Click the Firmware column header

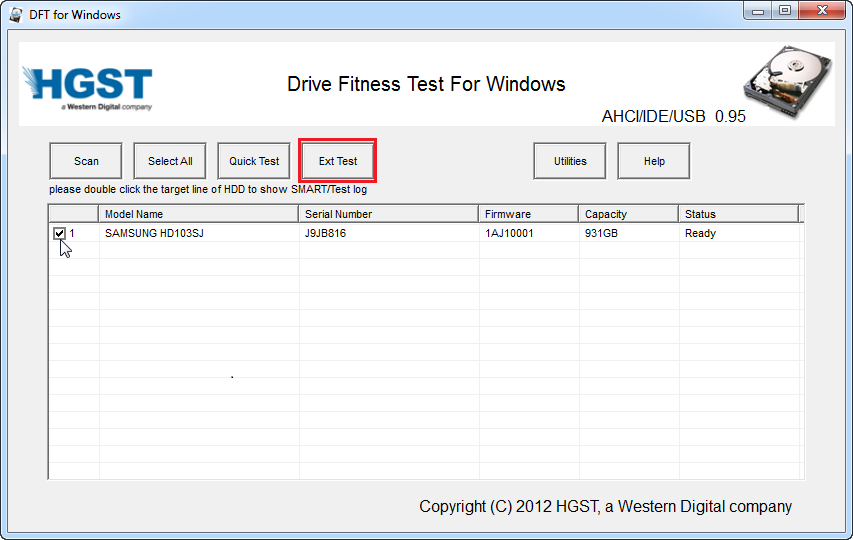click(x=528, y=214)
